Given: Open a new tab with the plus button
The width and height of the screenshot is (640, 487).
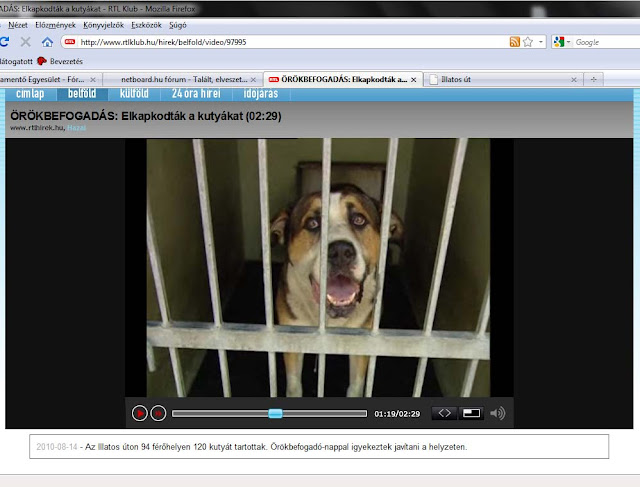Looking at the screenshot, I should 593,79.
